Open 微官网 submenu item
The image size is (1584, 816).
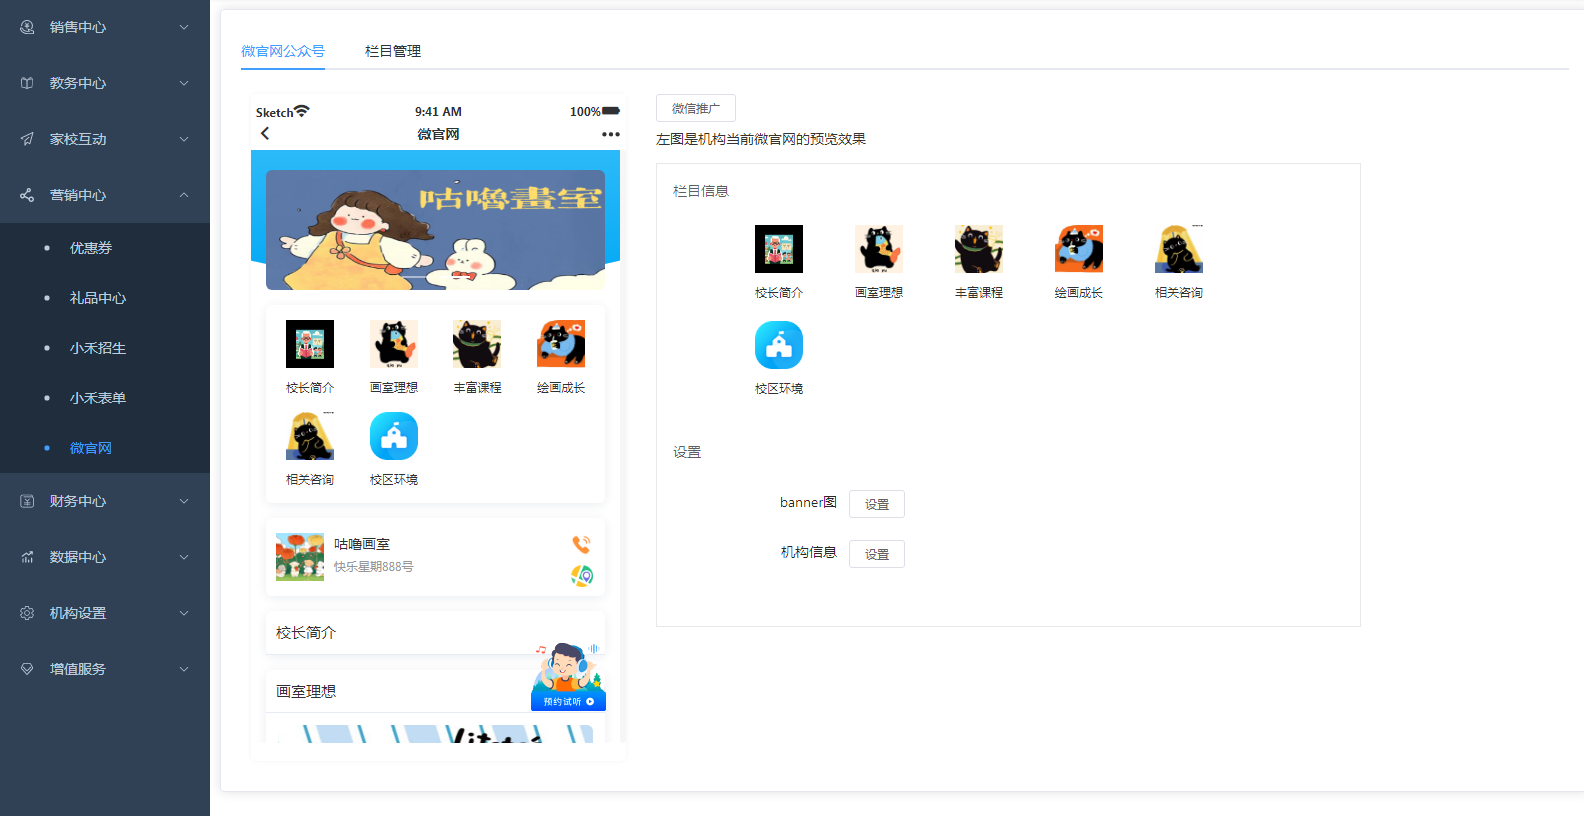105,448
